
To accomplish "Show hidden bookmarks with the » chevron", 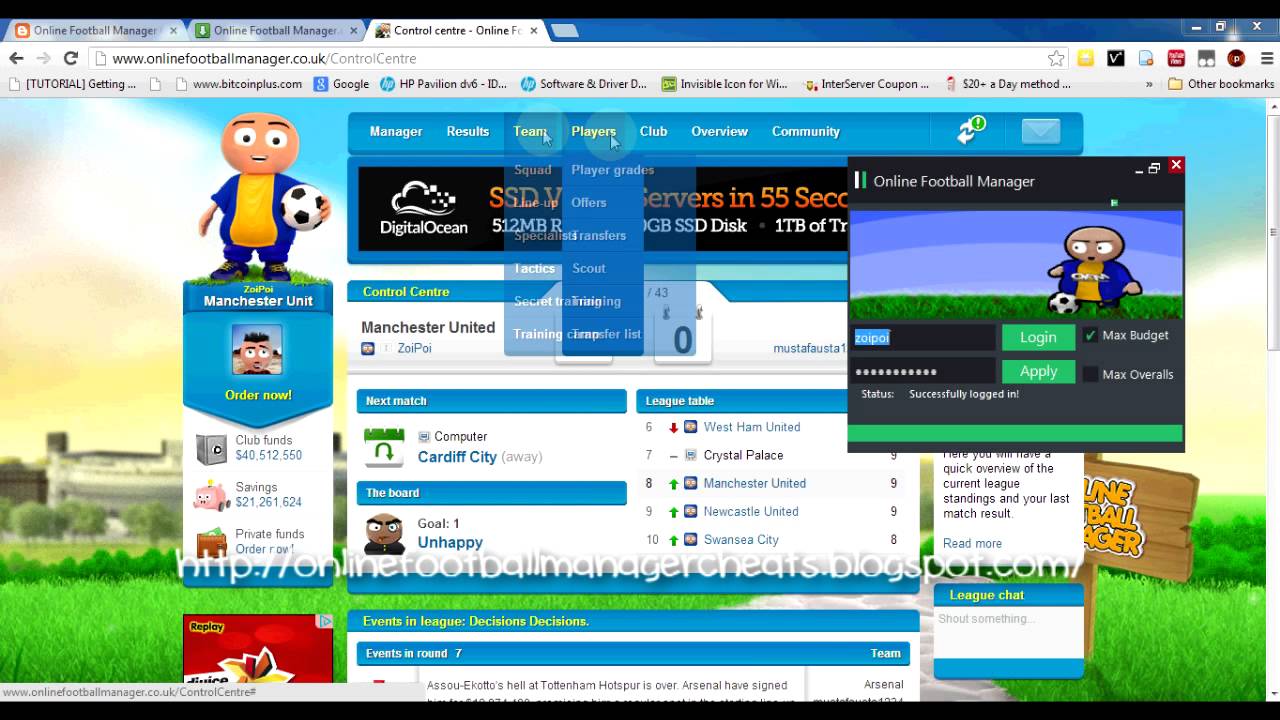I will 1149,84.
